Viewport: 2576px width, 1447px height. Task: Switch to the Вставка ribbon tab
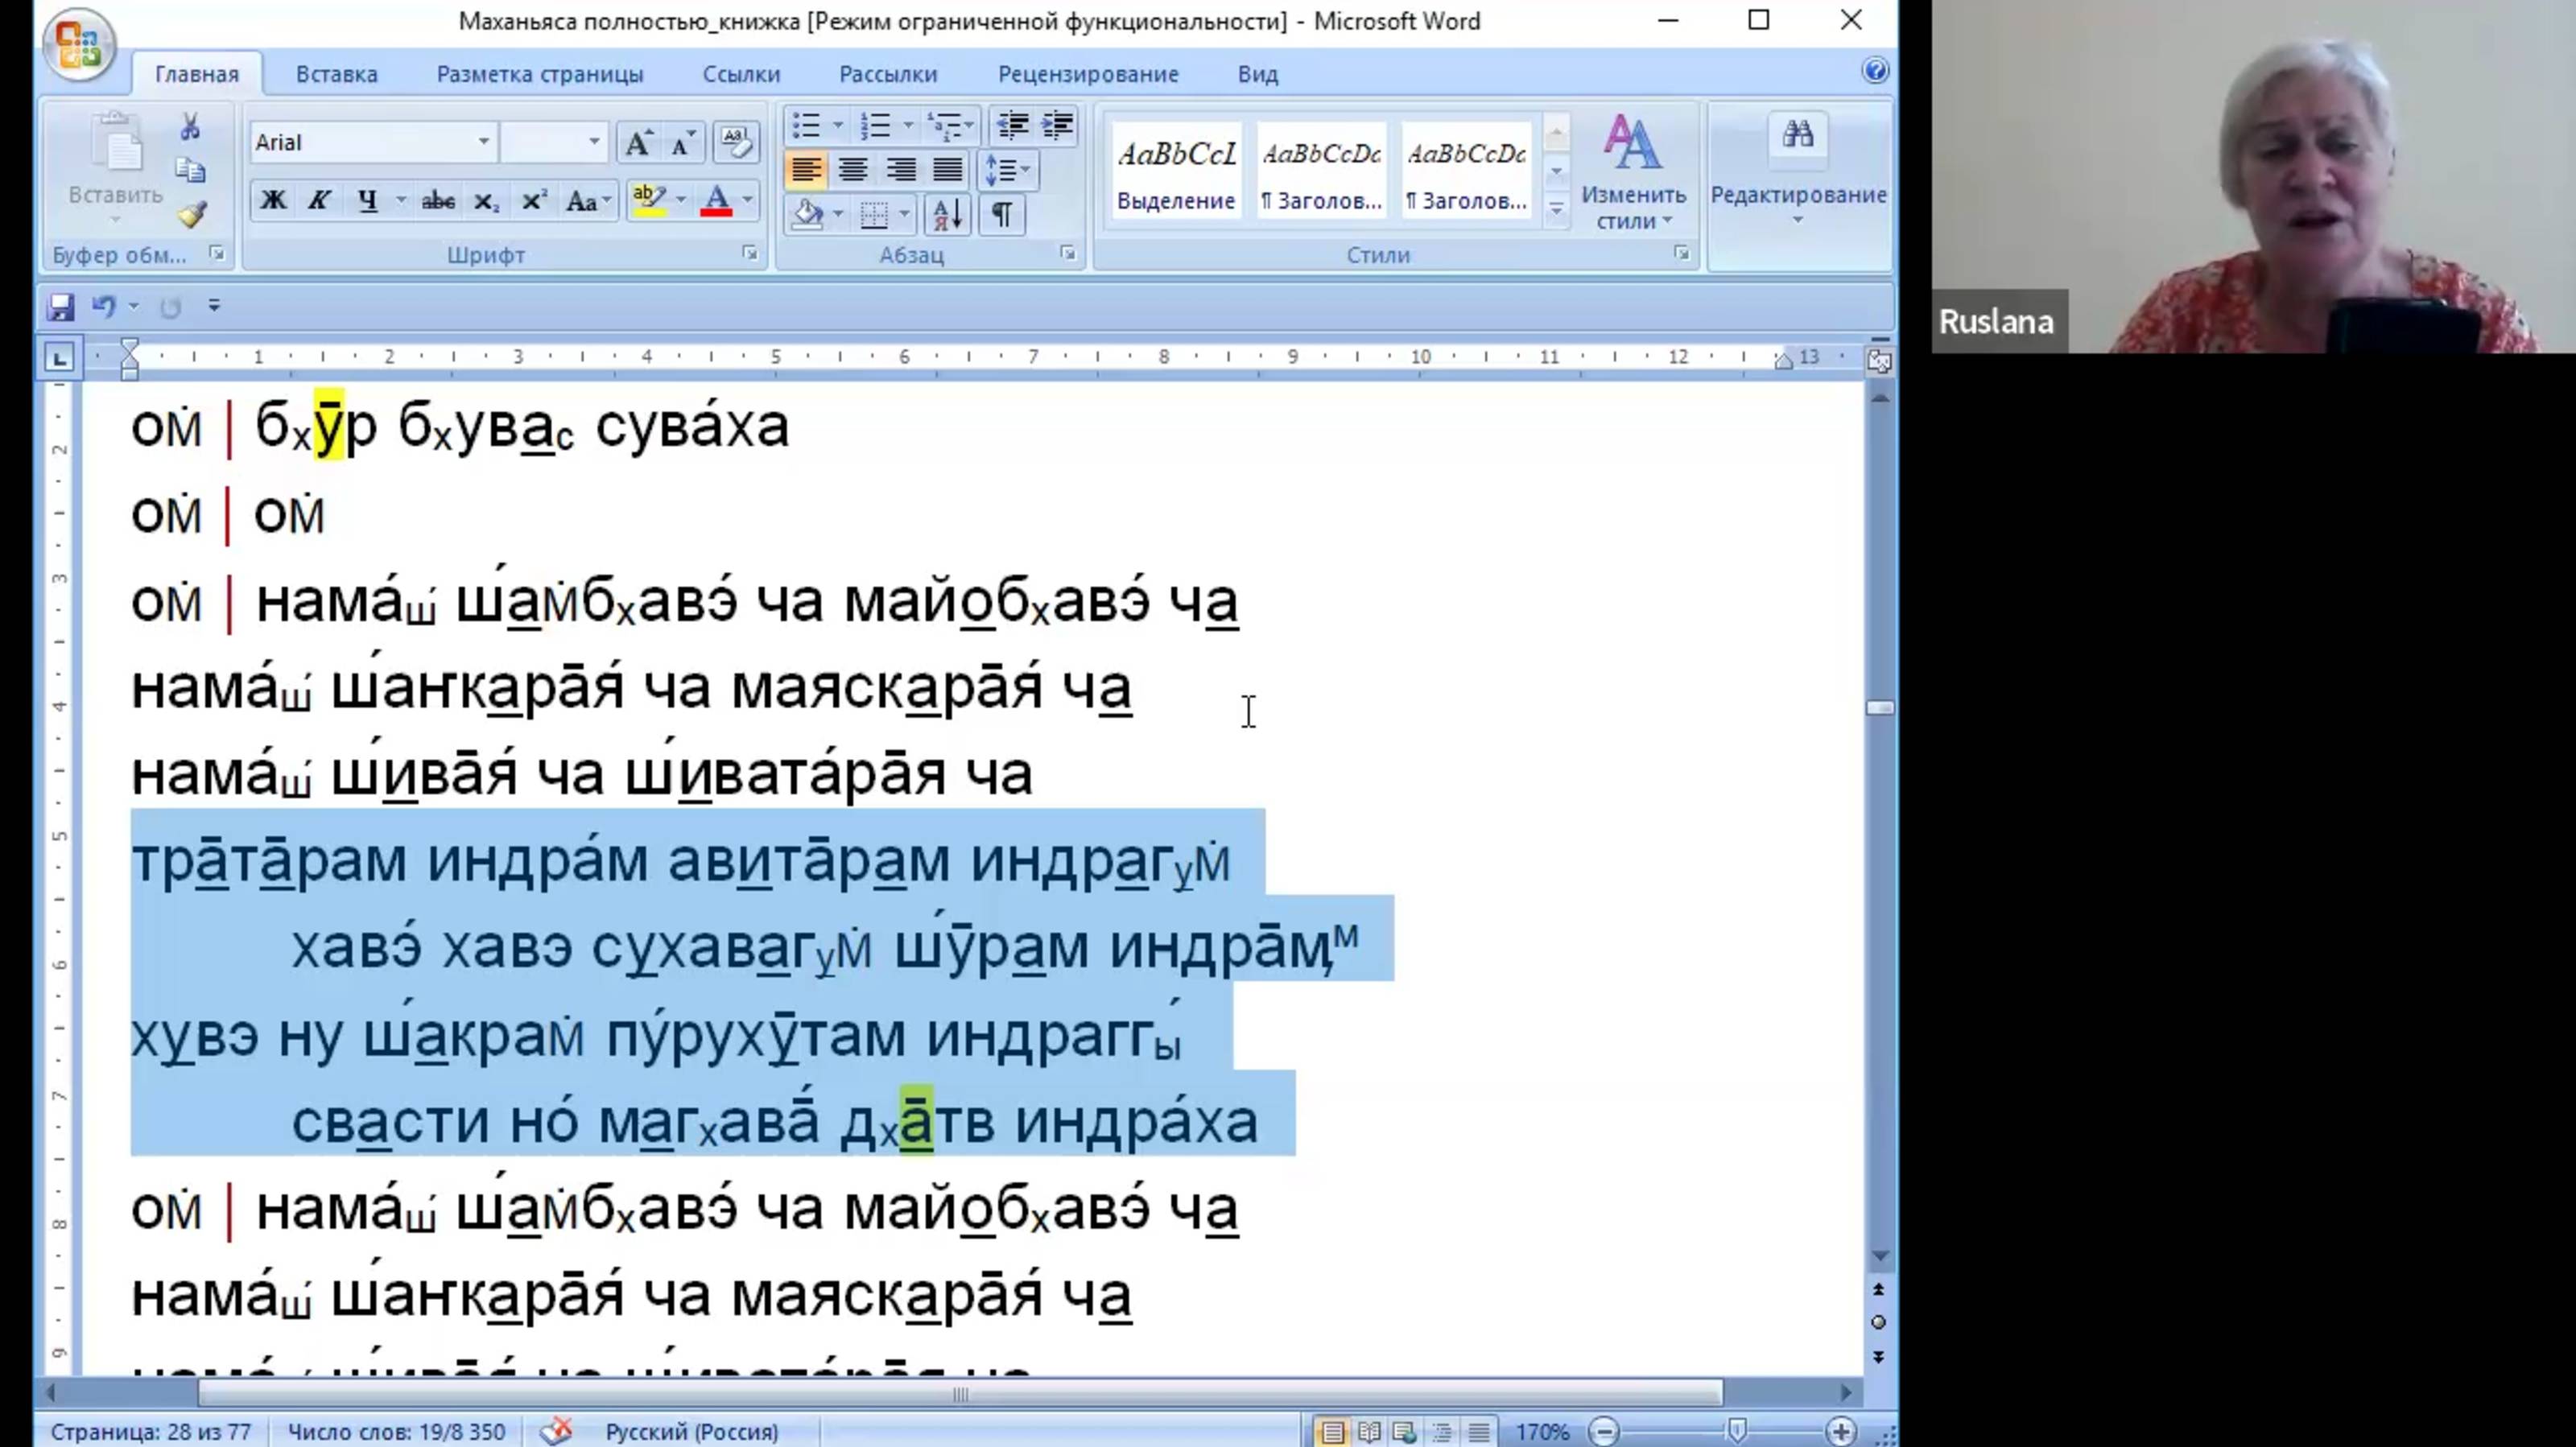(x=336, y=74)
